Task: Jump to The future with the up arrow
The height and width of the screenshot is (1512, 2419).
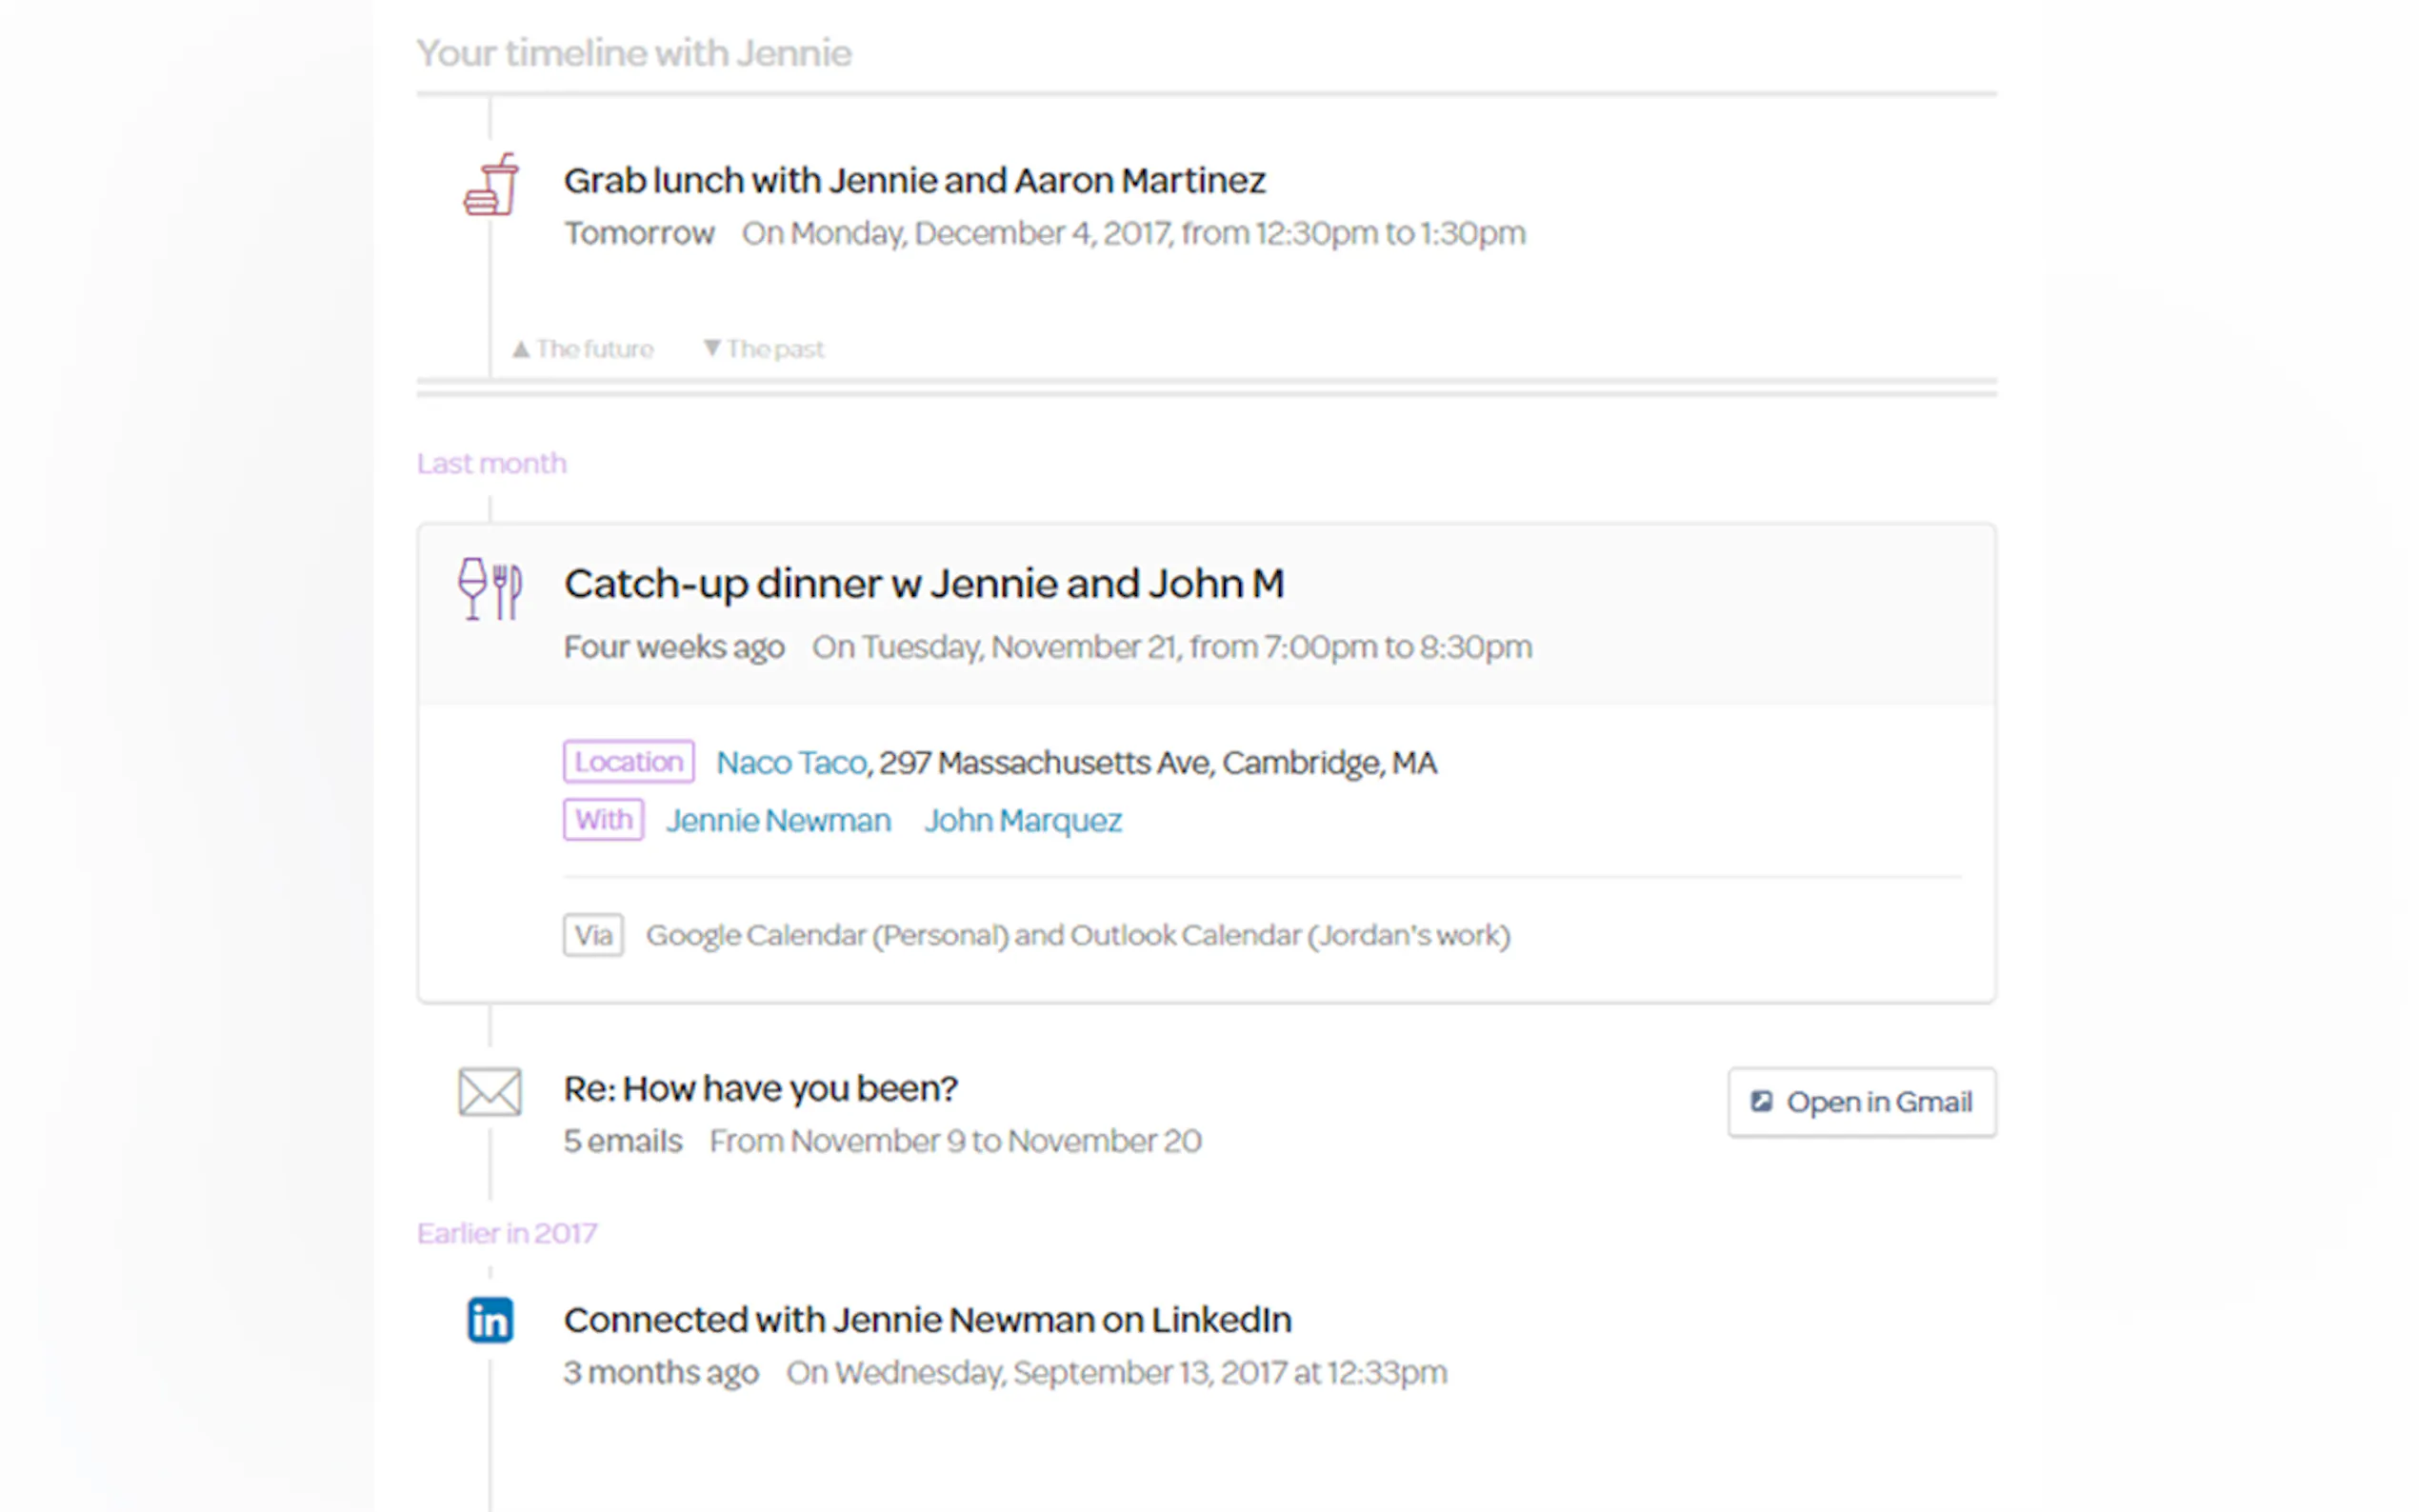Action: click(582, 349)
